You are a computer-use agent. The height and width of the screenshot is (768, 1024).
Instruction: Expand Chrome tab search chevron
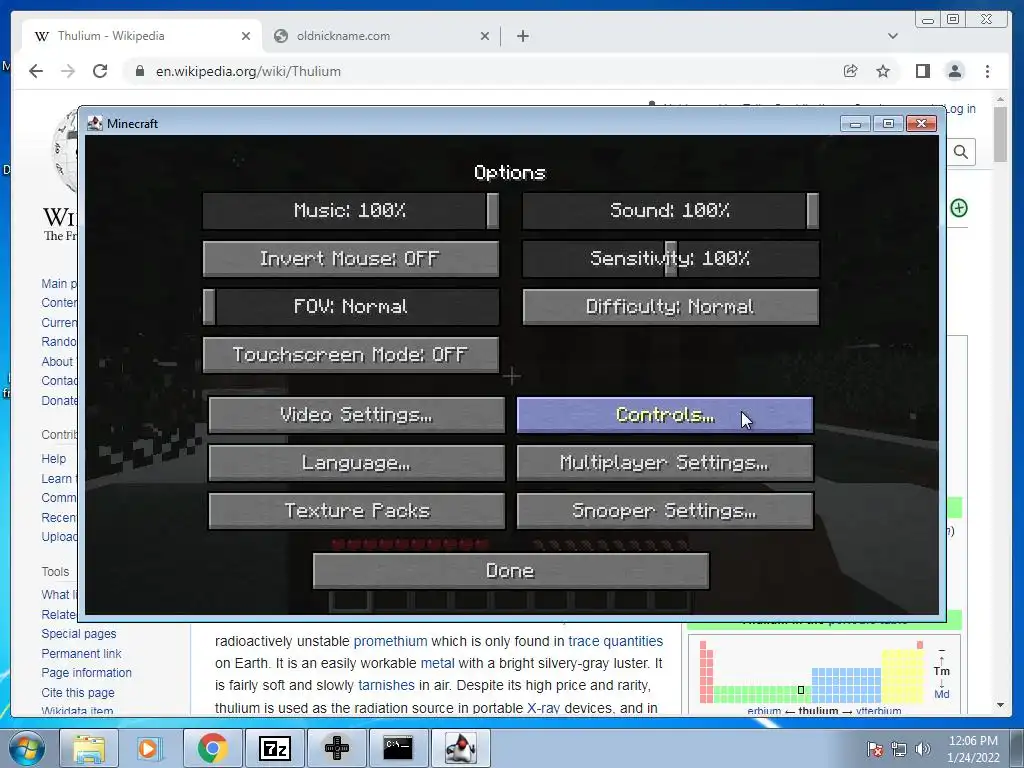pos(893,36)
